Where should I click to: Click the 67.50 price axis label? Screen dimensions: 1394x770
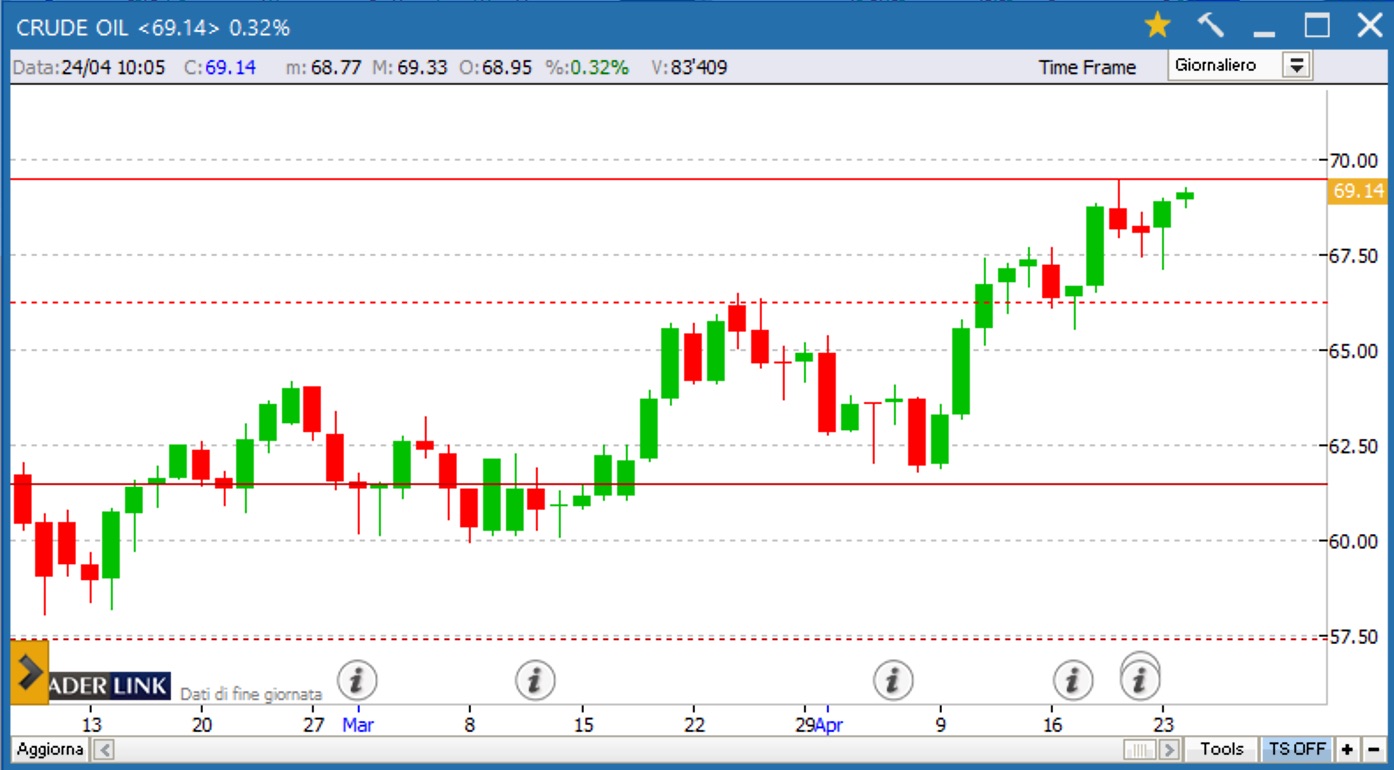pos(1352,255)
